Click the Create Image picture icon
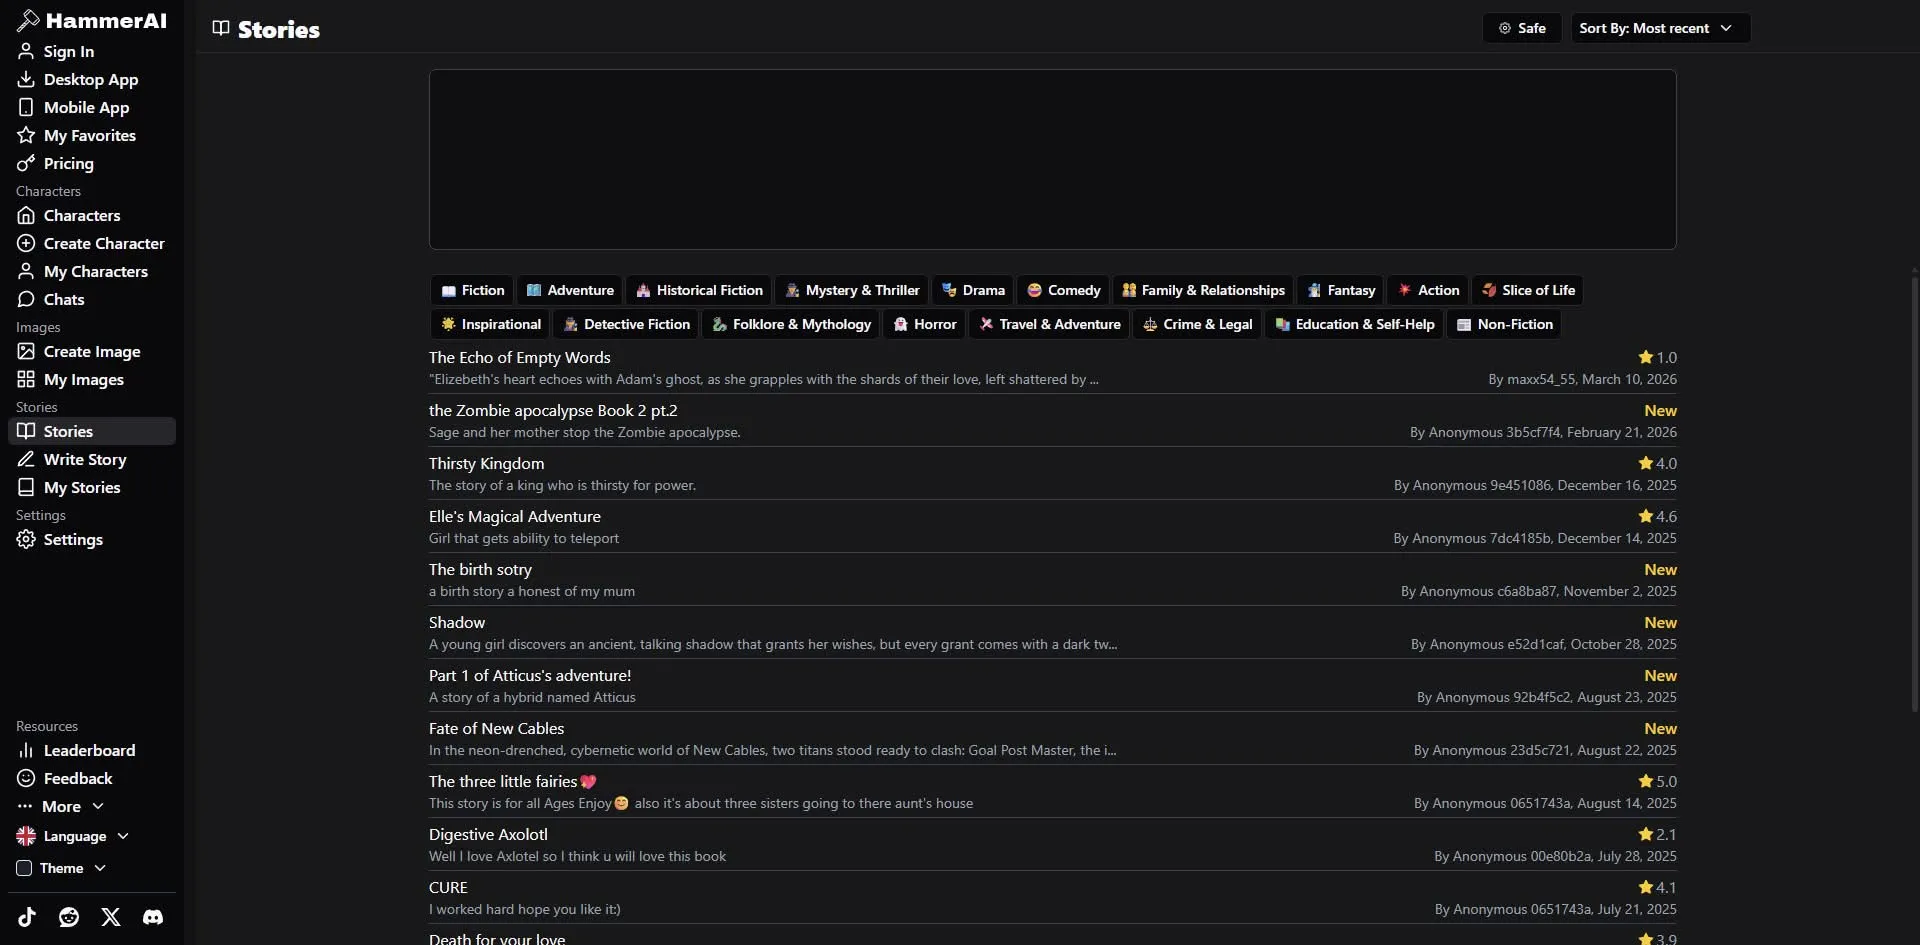 26,351
